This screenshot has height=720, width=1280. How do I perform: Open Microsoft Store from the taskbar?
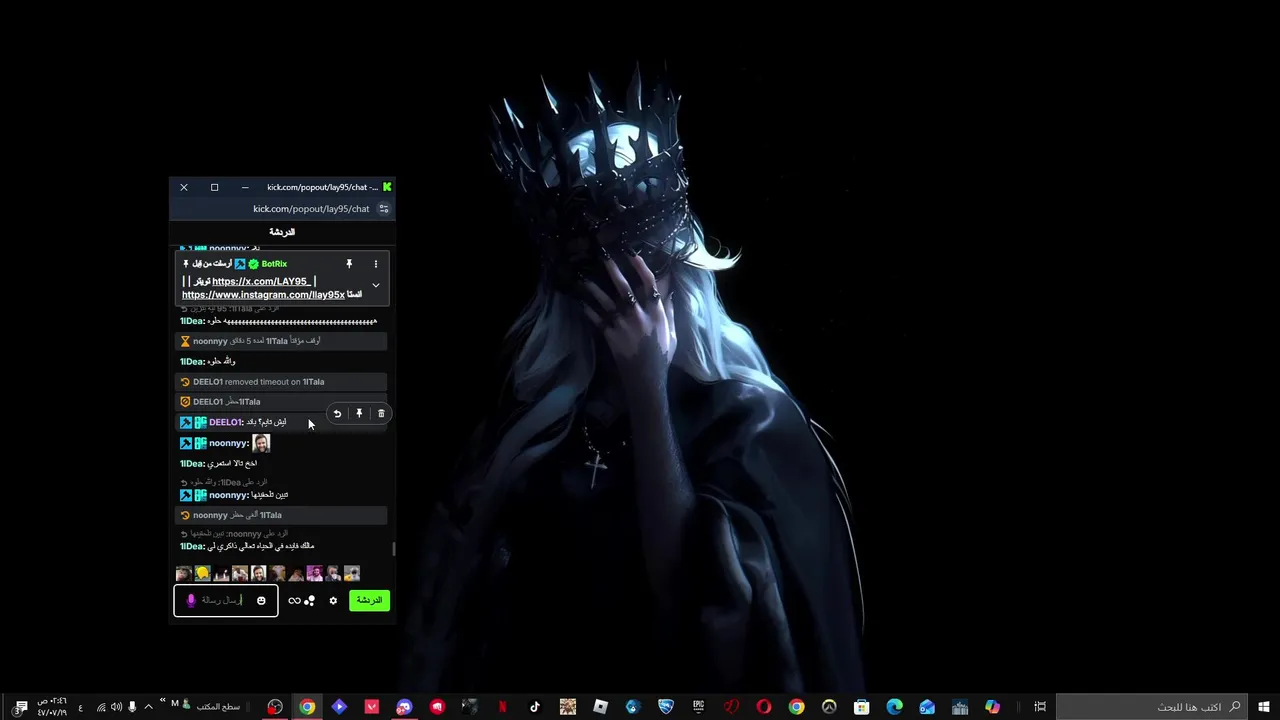(x=861, y=707)
